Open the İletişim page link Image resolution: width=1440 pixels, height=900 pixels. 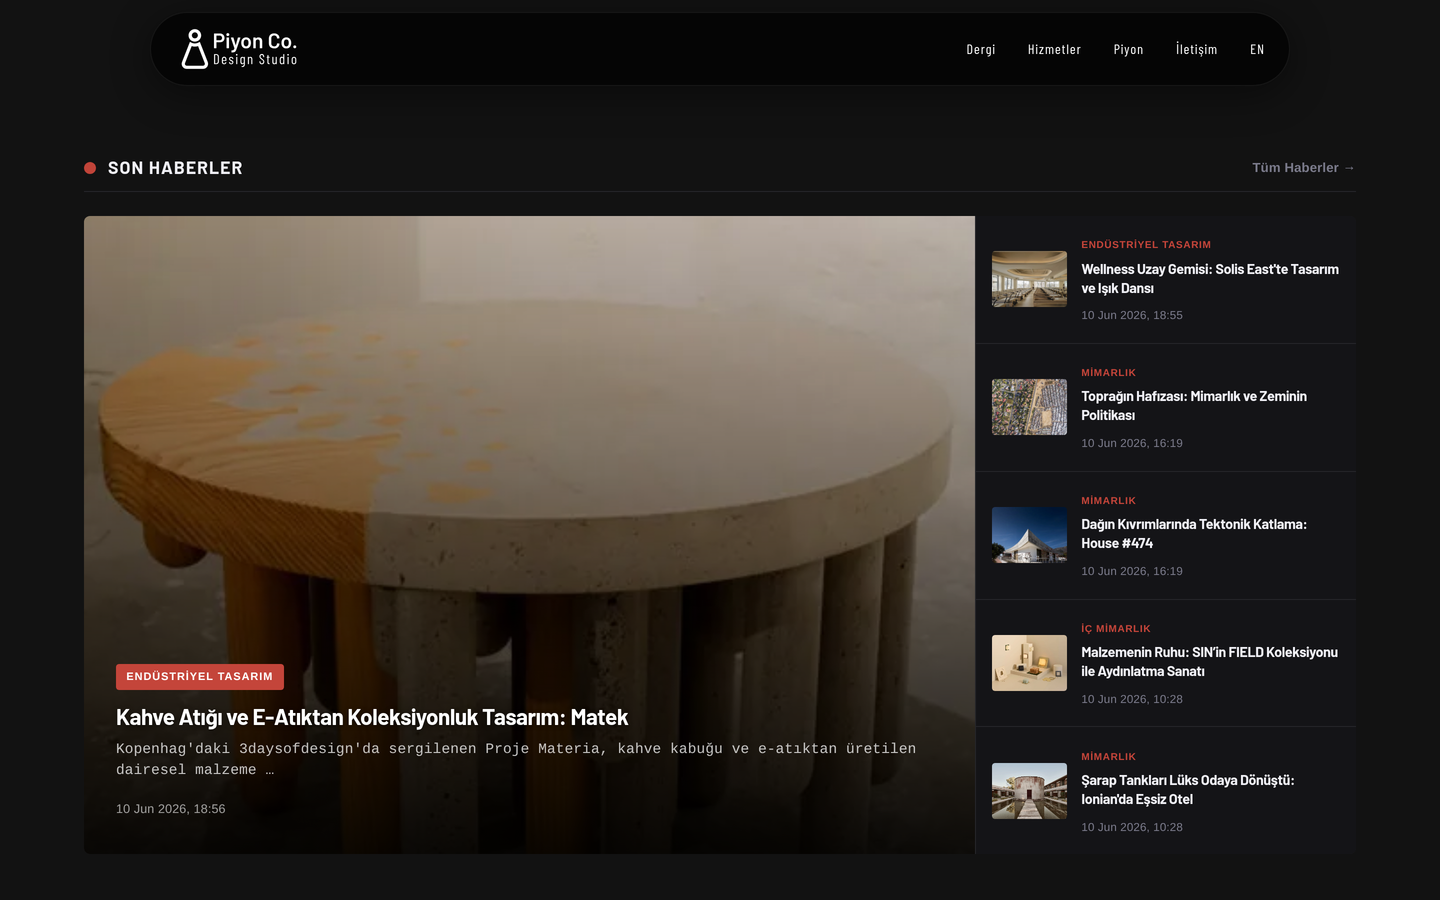[1196, 49]
